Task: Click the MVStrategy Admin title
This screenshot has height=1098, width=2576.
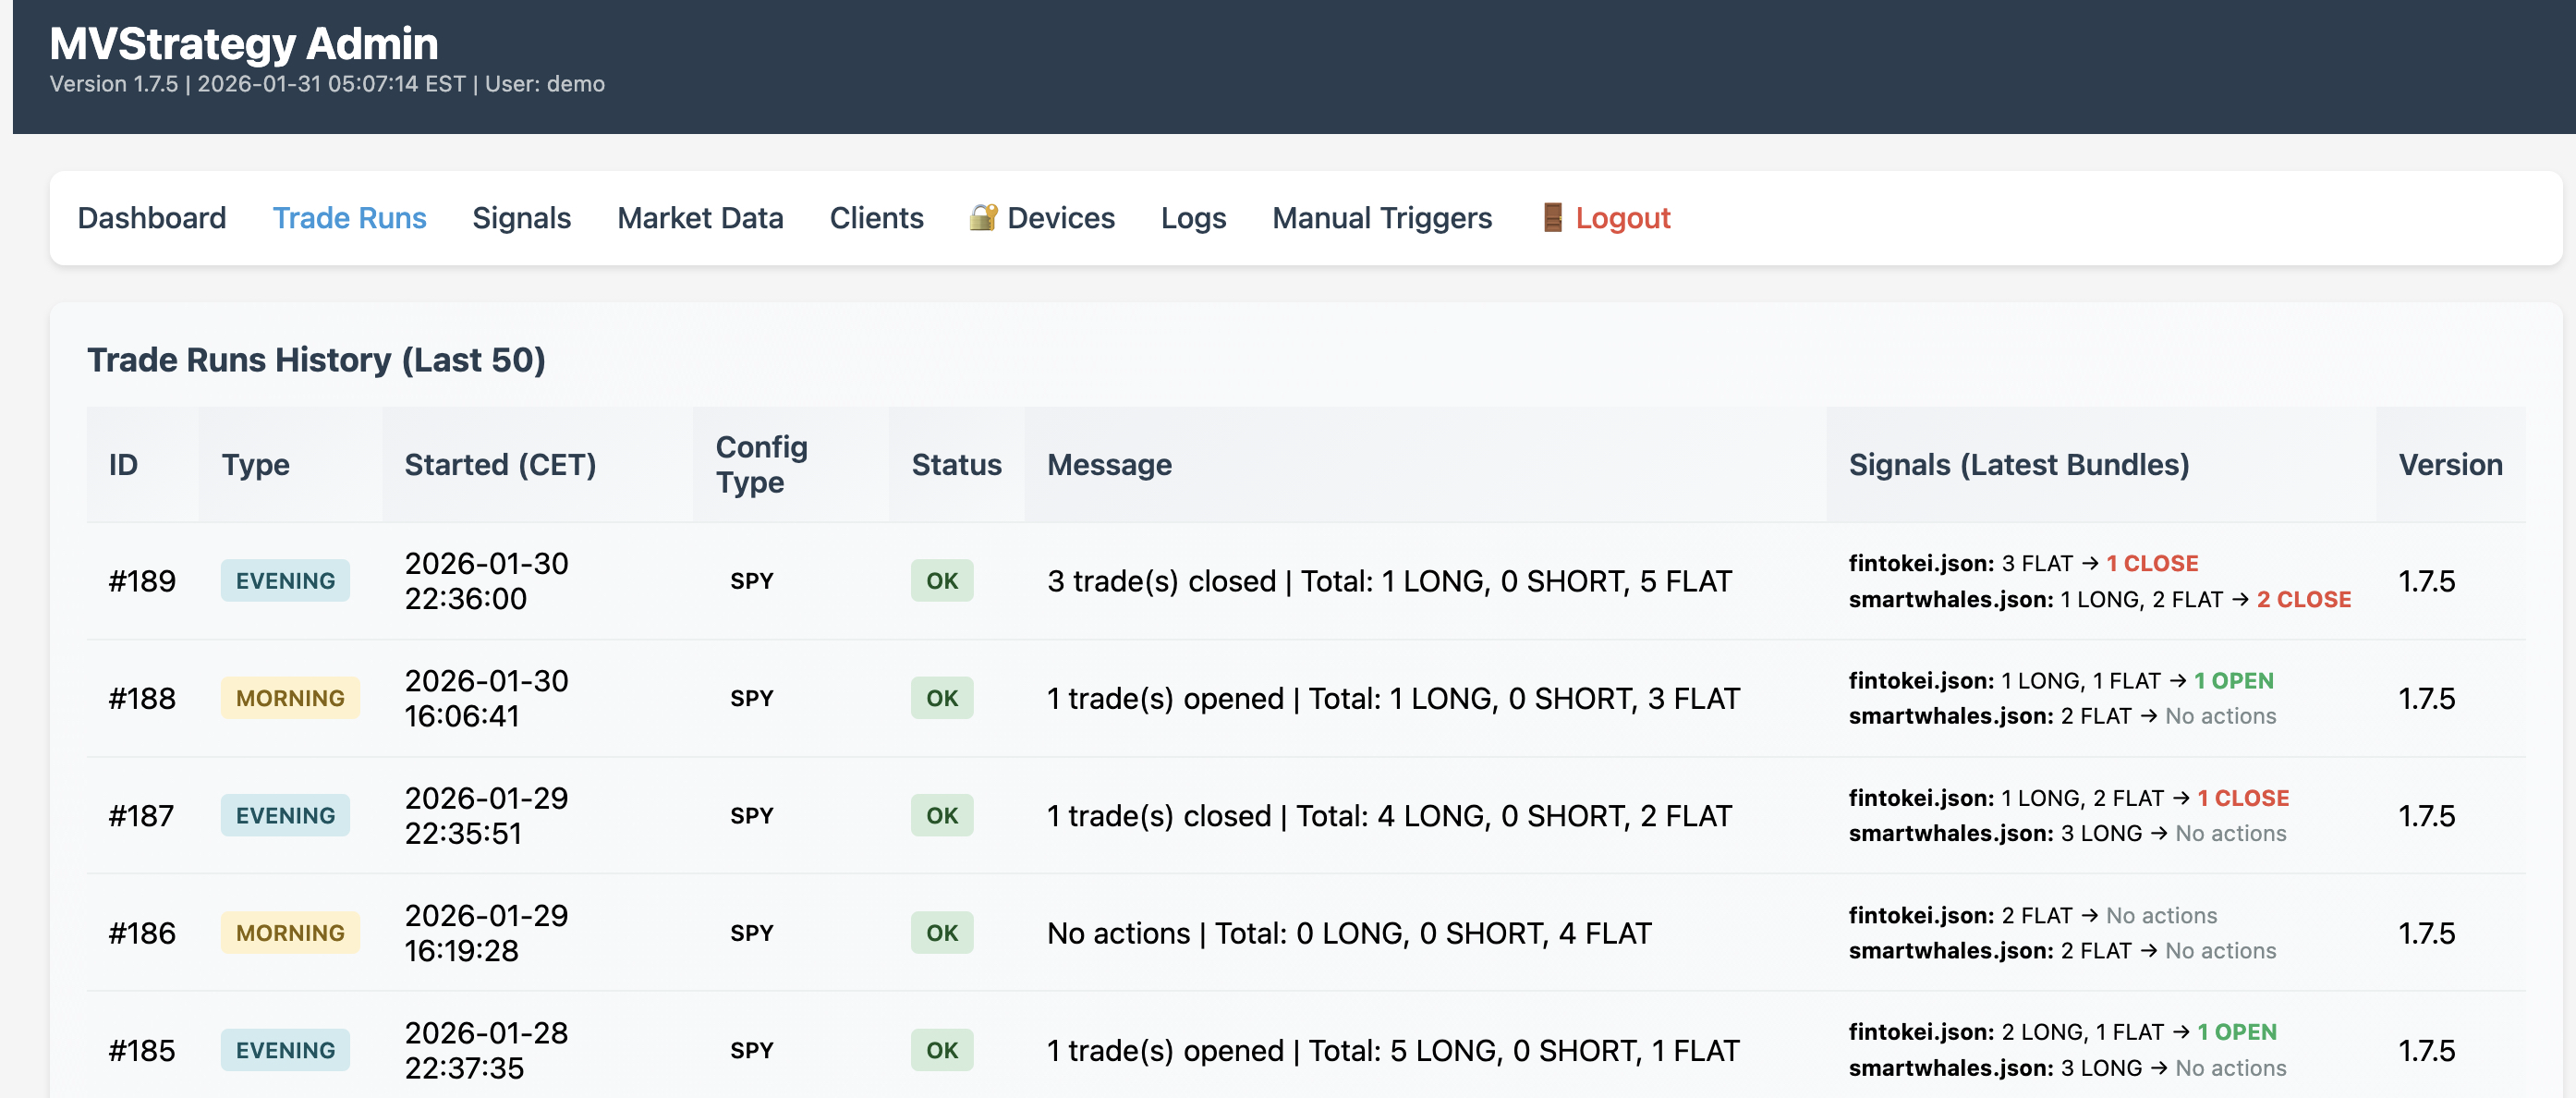Action: click(243, 43)
